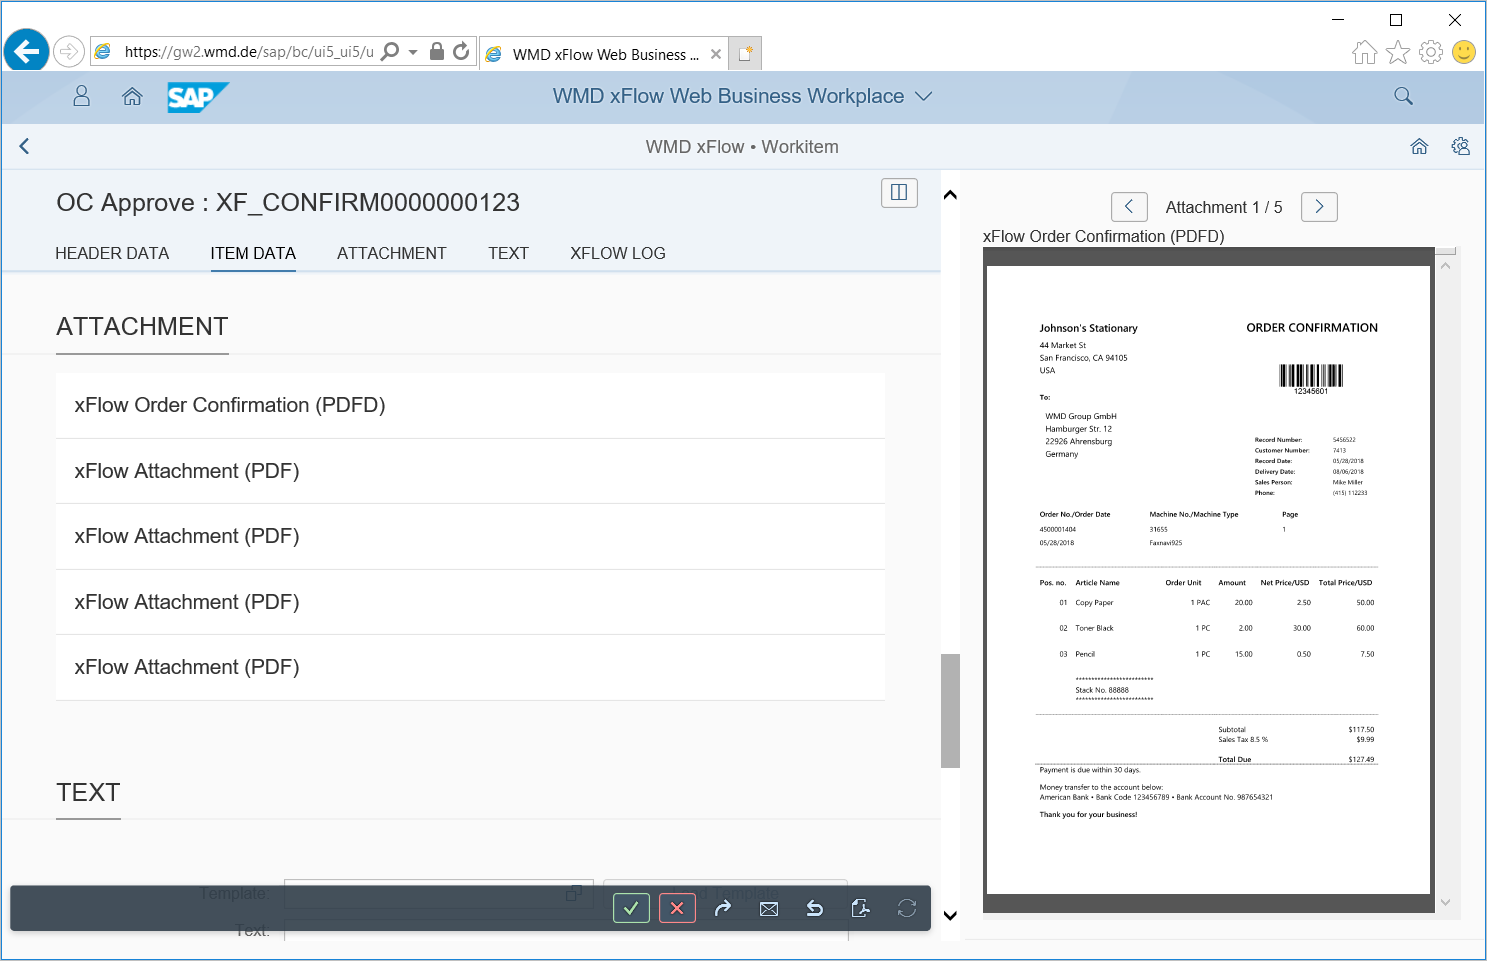The width and height of the screenshot is (1487, 961).
Task: Open search with the magnifier icon
Action: point(1403,96)
